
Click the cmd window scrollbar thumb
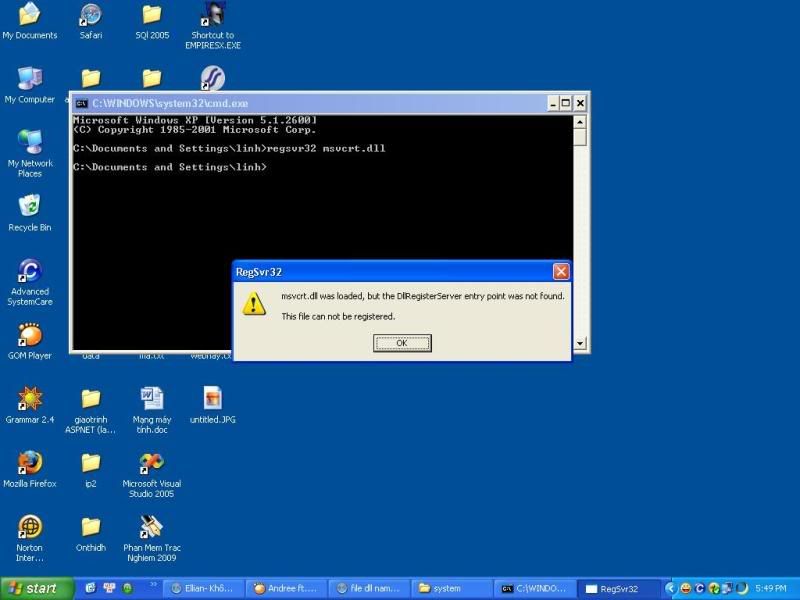pos(580,137)
